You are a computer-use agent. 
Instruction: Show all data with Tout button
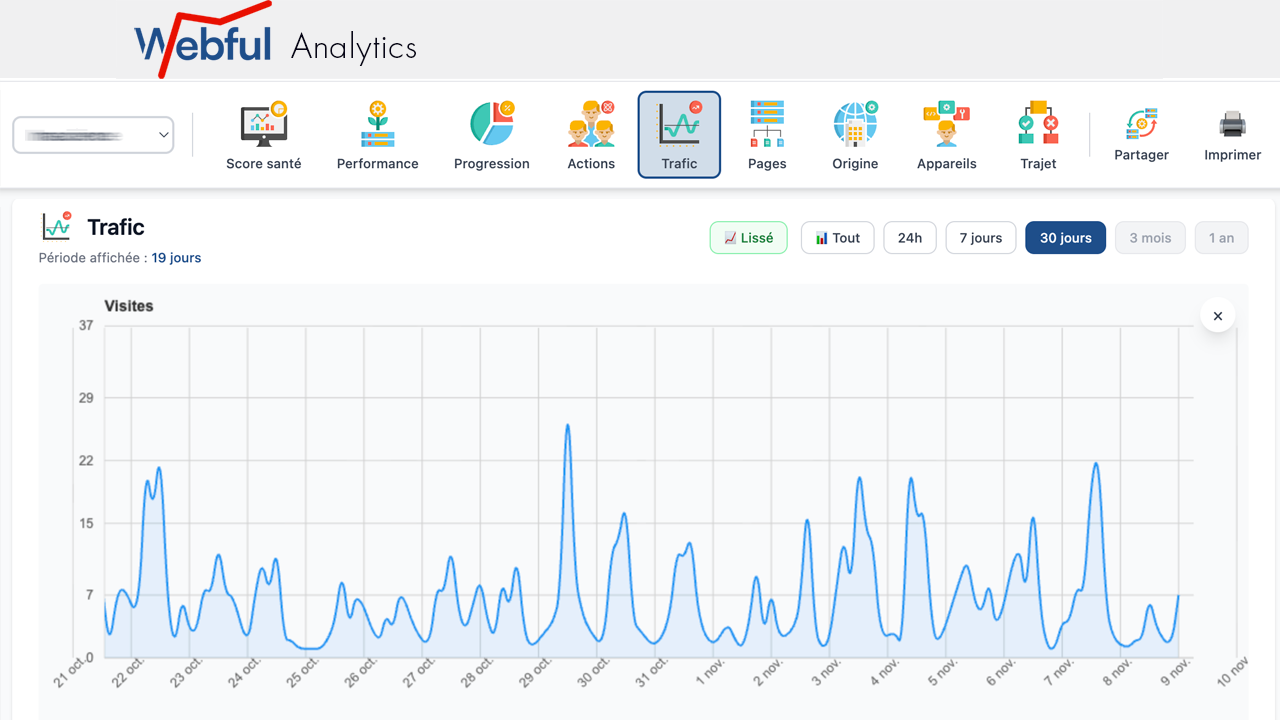(838, 238)
